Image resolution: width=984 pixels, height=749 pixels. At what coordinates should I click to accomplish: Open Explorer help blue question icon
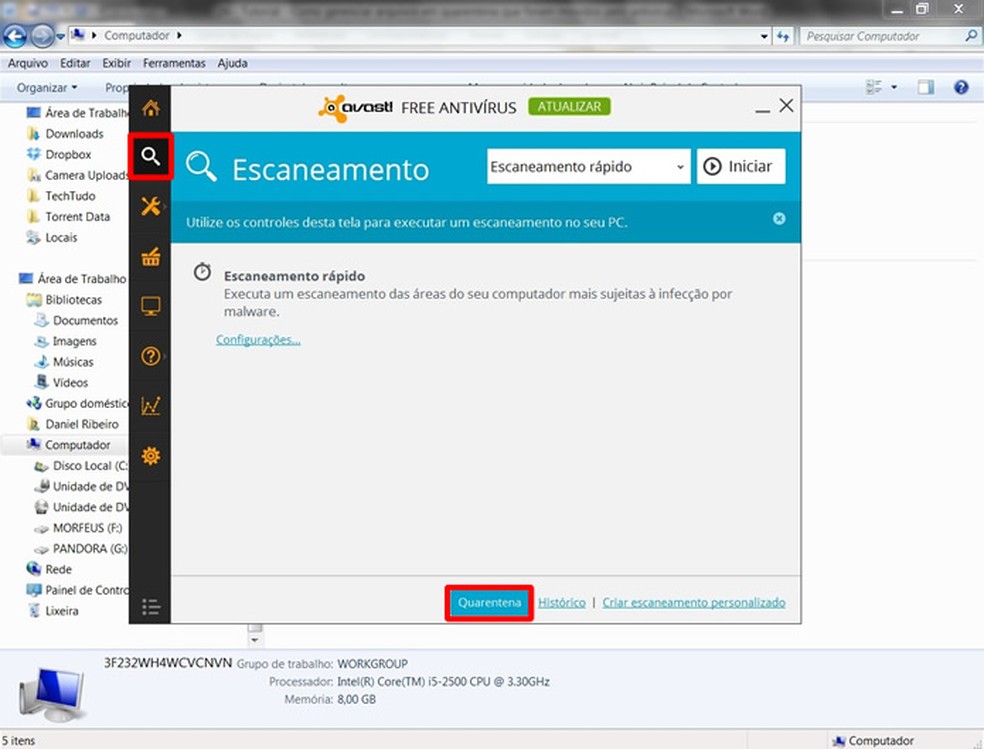pyautogui.click(x=961, y=87)
